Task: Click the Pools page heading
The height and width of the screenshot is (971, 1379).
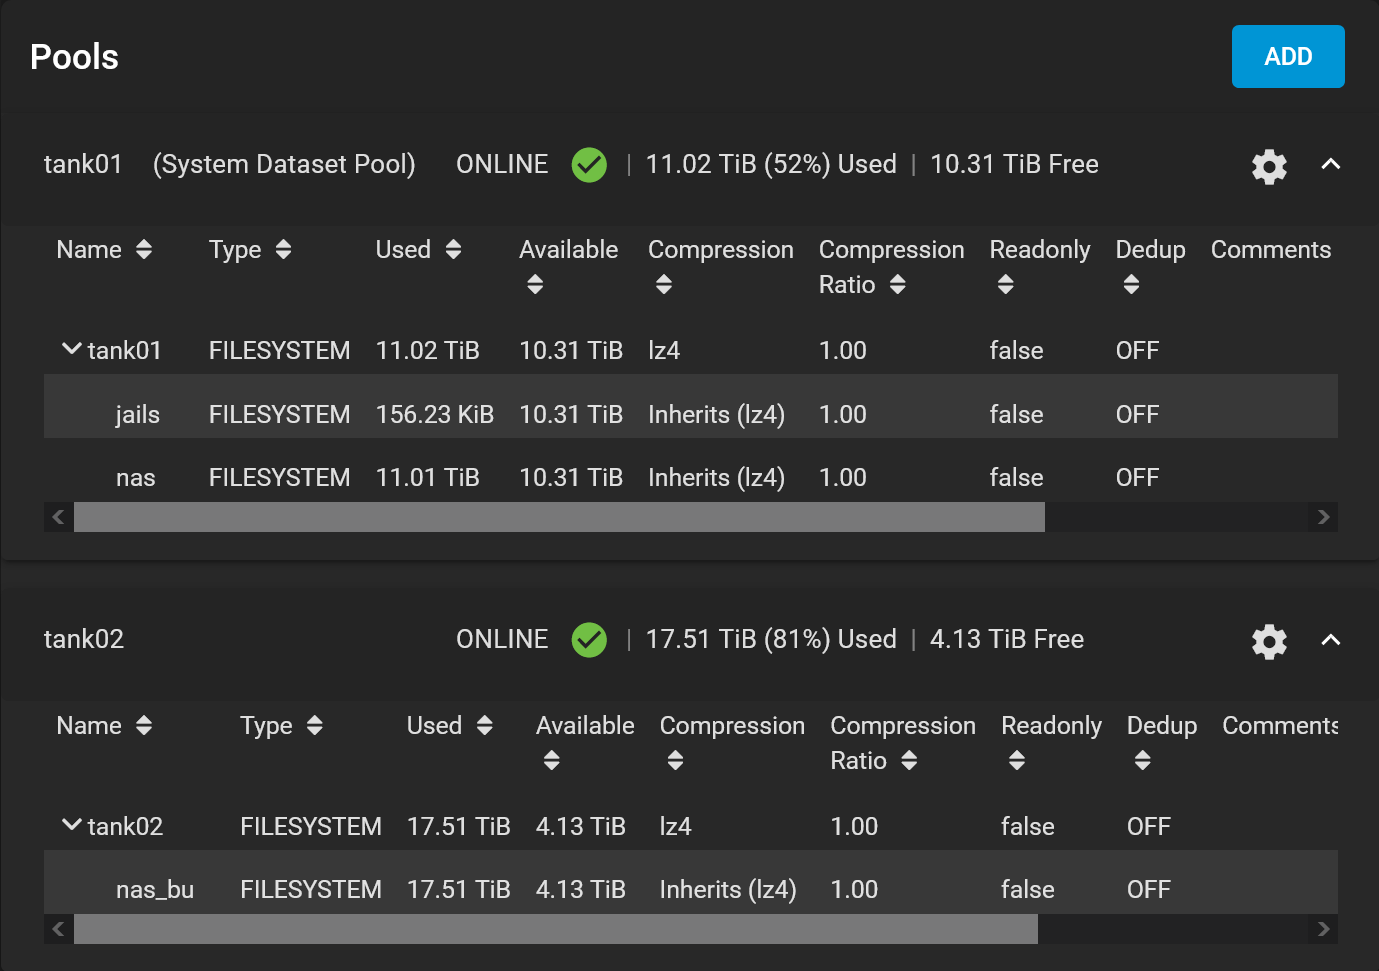Action: [74, 57]
